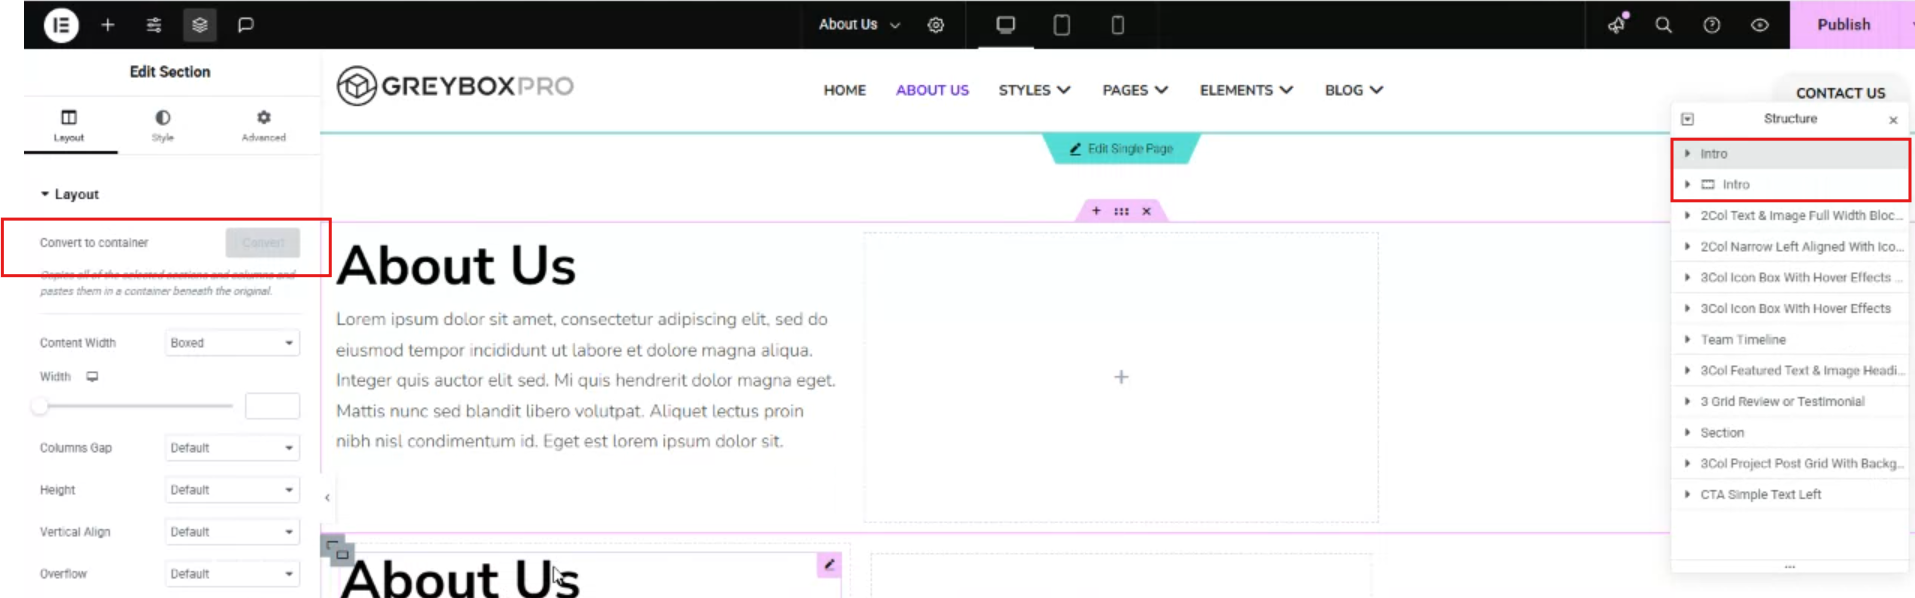Open page settings gear icon
The height and width of the screenshot is (598, 1915).
click(936, 25)
